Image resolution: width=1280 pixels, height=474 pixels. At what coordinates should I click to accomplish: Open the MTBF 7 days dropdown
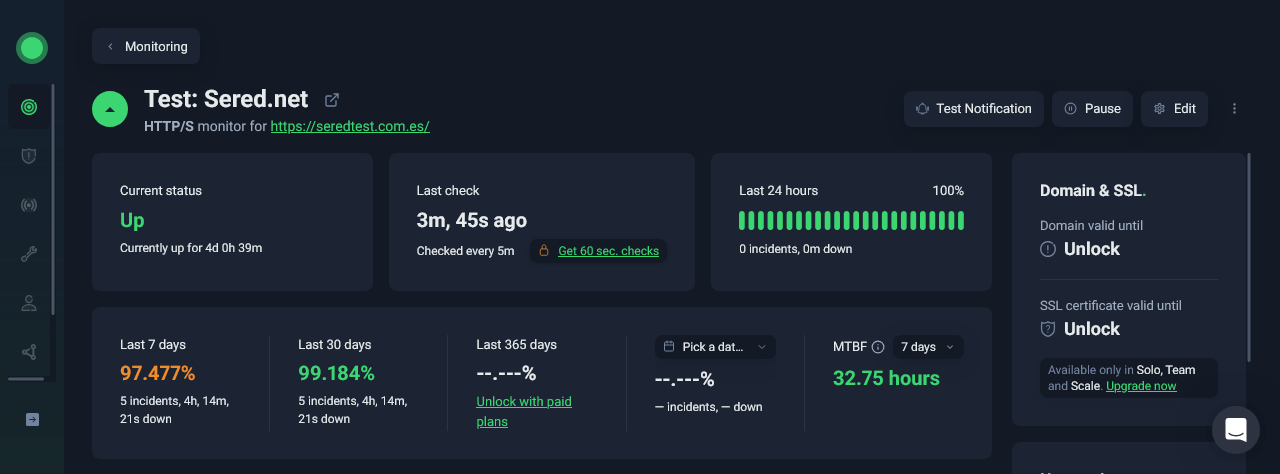928,347
